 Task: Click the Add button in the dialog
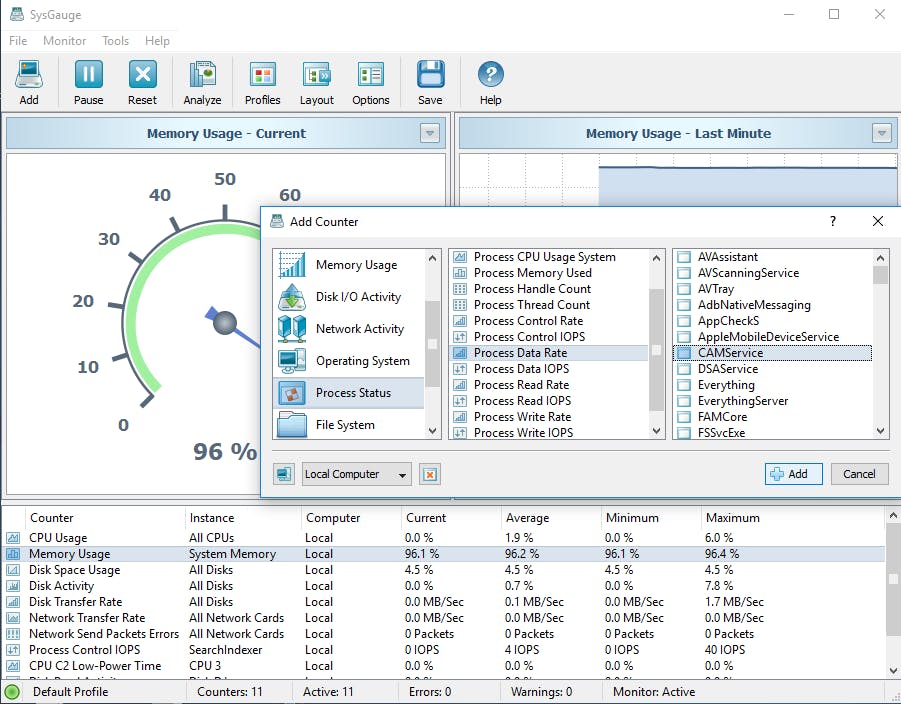point(793,474)
